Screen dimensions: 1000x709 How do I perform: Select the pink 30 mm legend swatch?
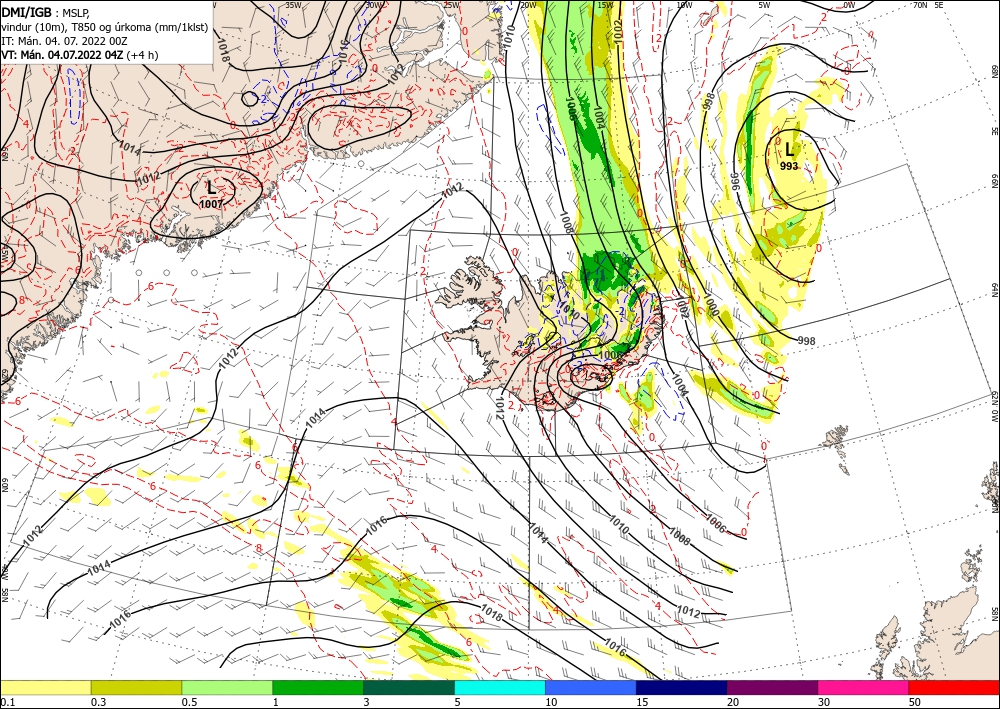pos(864,687)
